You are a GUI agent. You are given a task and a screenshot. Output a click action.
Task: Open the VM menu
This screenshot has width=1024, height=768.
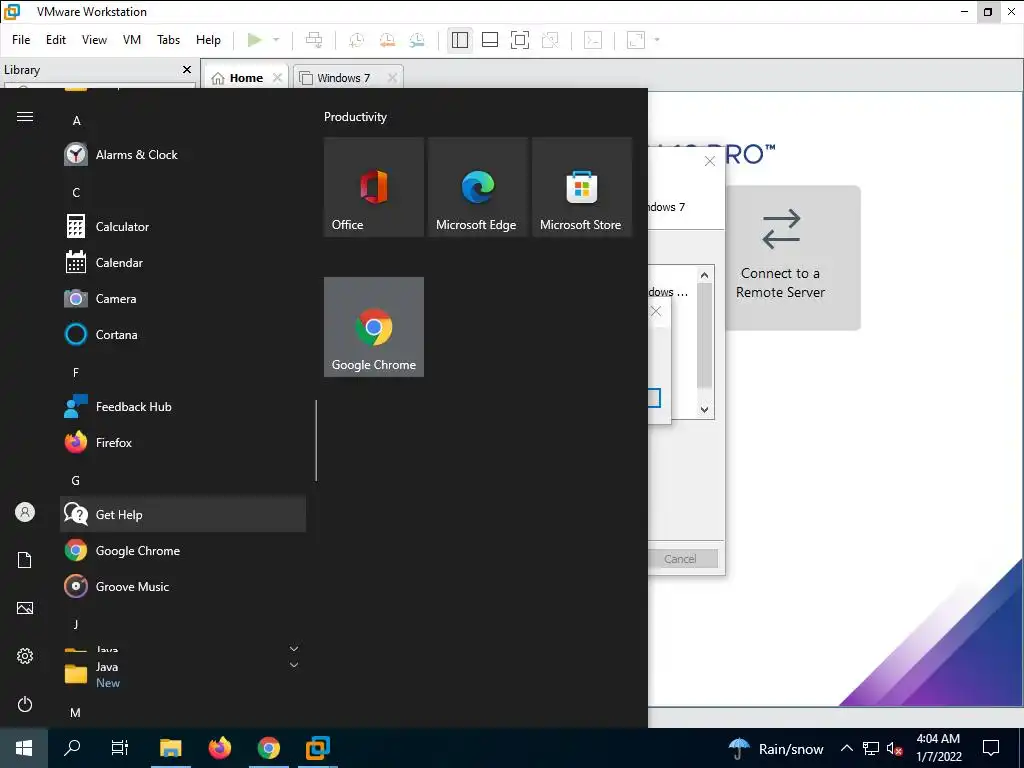tap(132, 40)
